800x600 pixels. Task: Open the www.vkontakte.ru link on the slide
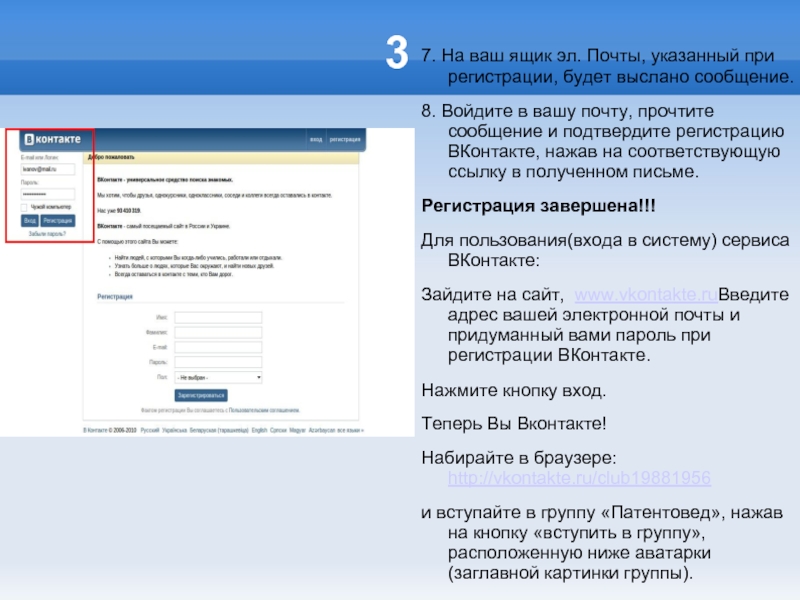point(646,294)
